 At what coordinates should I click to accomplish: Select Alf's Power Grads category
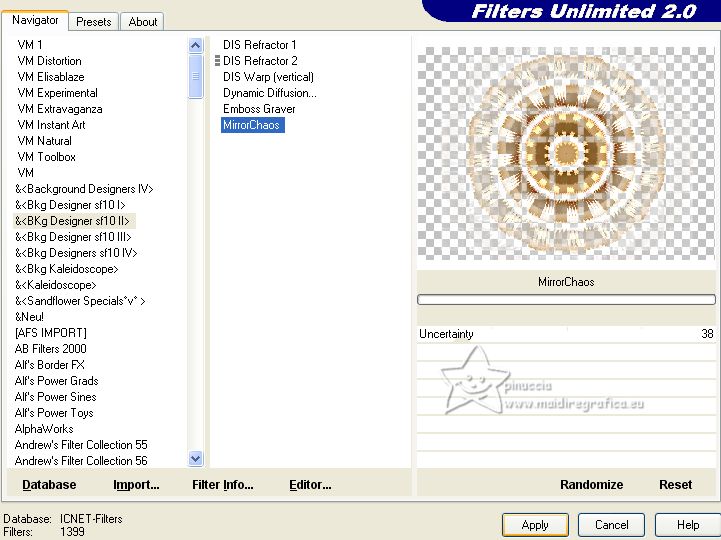click(57, 381)
